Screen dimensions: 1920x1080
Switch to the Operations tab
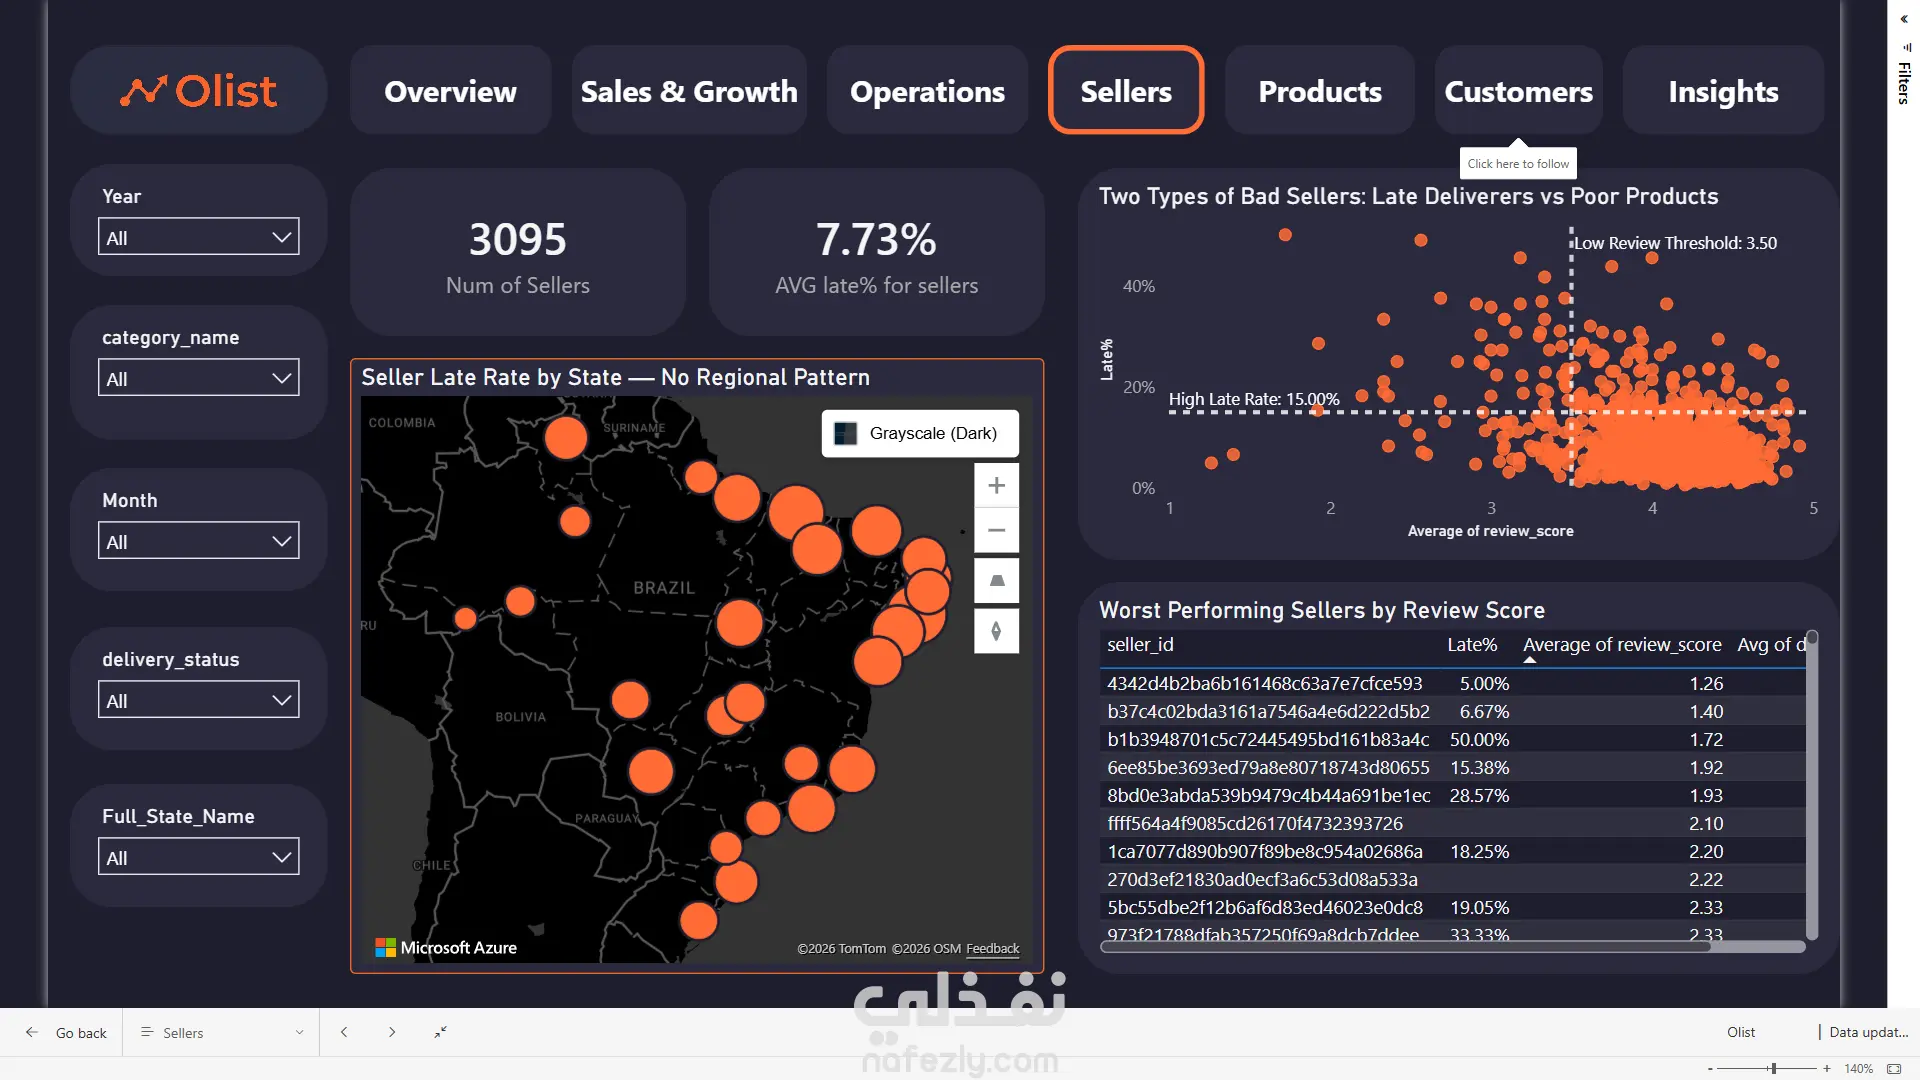(x=927, y=91)
